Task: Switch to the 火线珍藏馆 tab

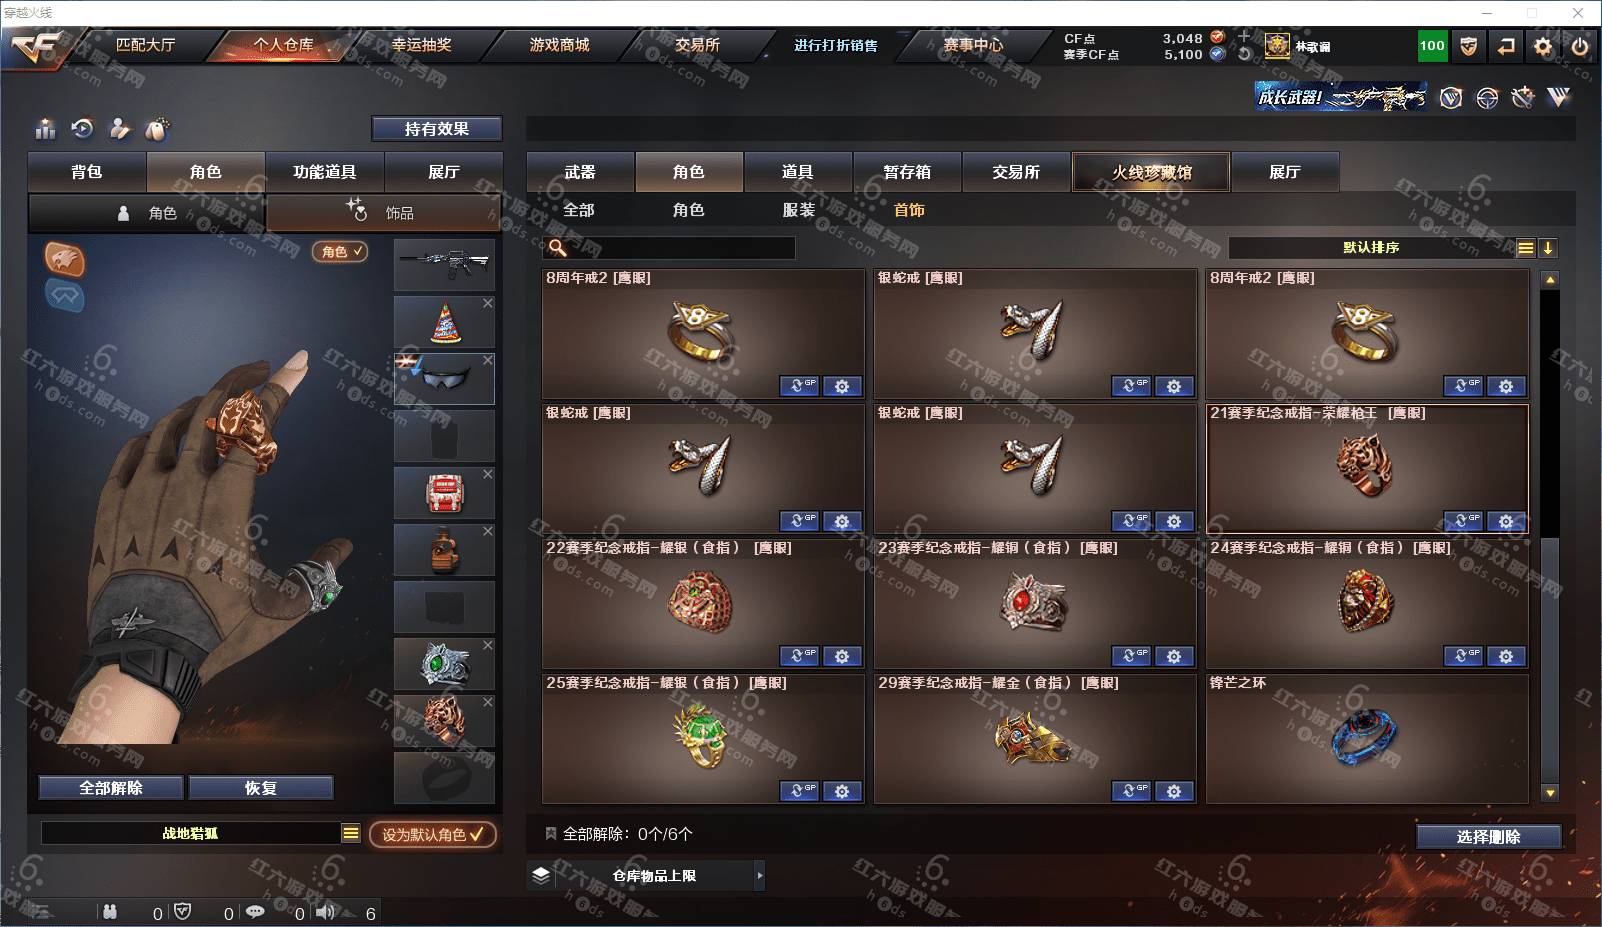Action: pyautogui.click(x=1151, y=172)
